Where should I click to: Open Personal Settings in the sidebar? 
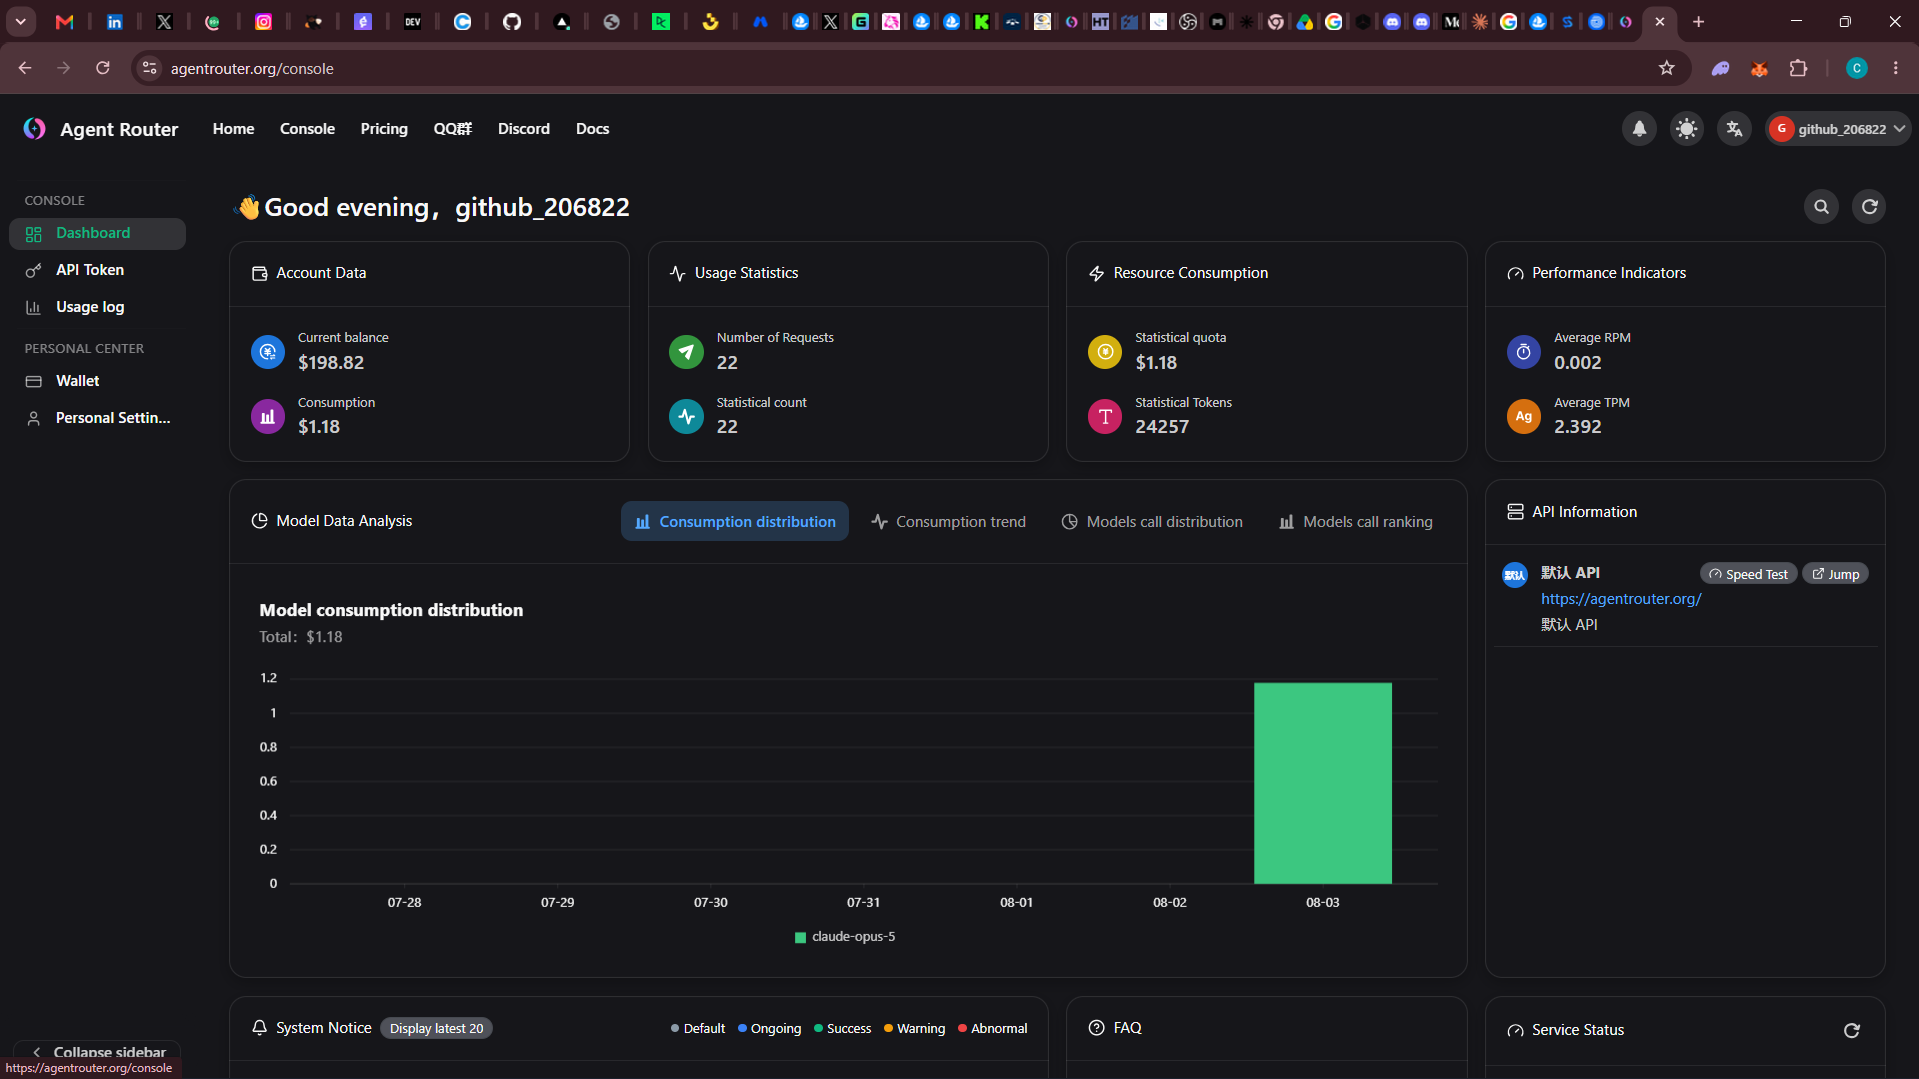pyautogui.click(x=97, y=418)
